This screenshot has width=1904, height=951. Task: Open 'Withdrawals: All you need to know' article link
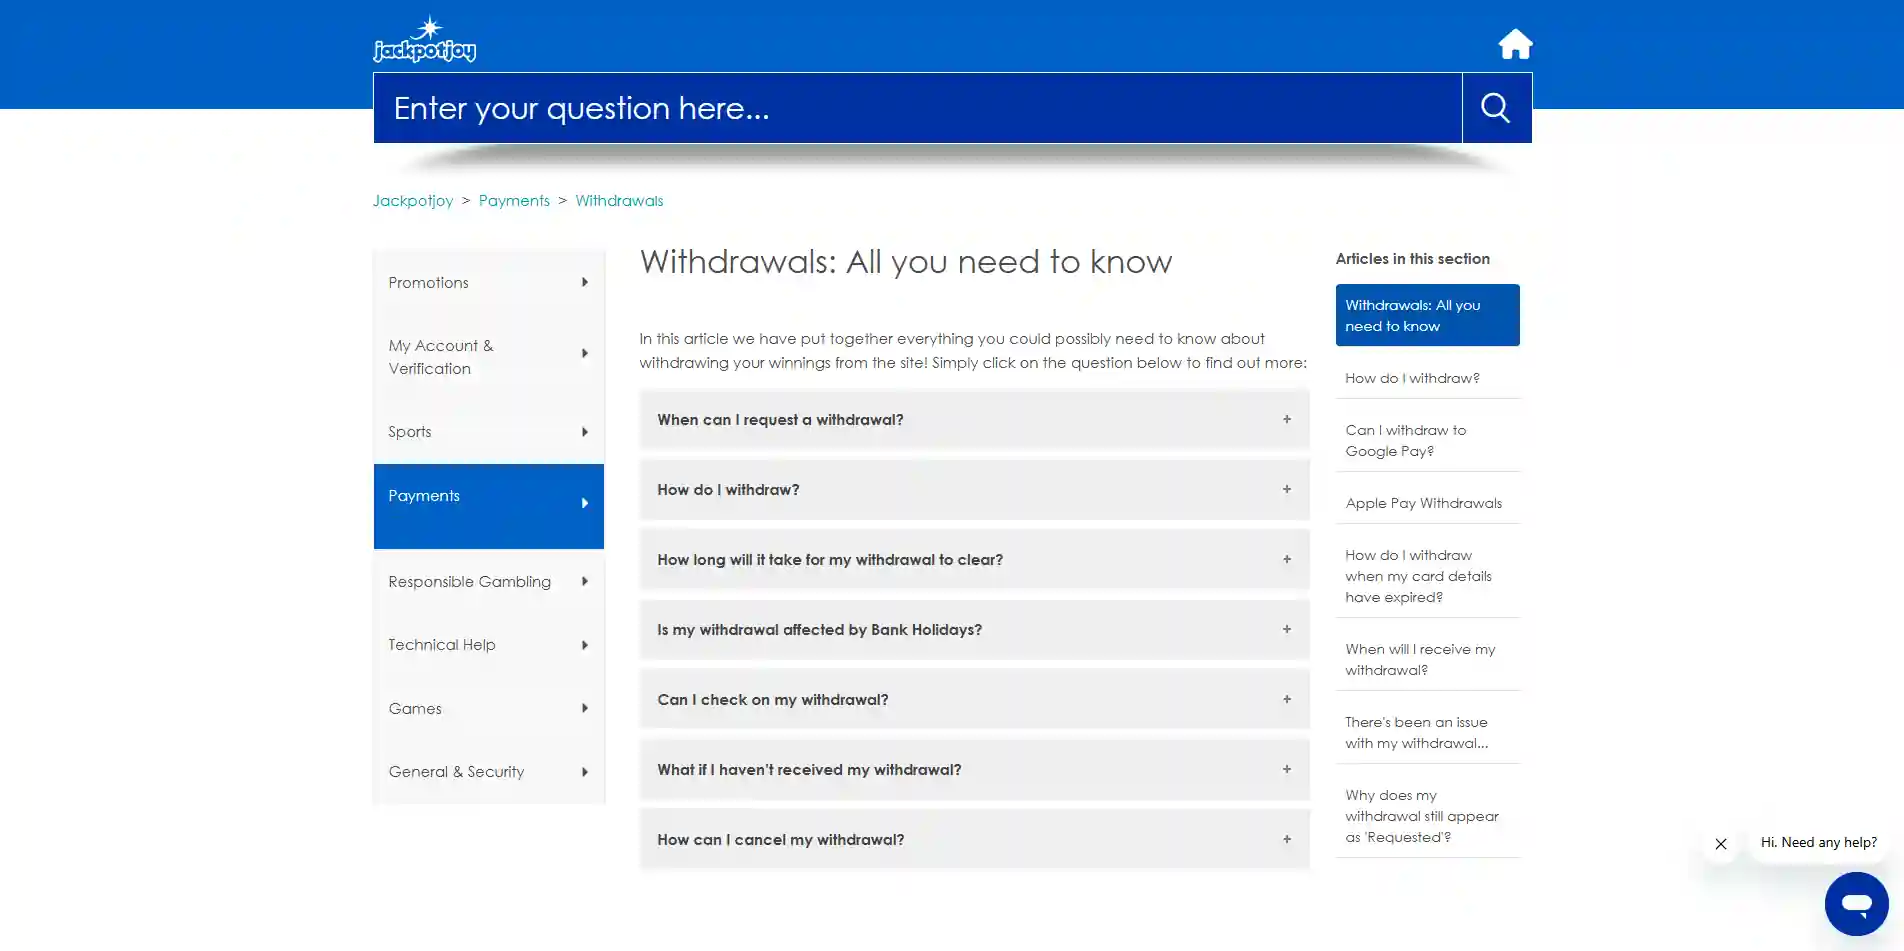point(1427,315)
